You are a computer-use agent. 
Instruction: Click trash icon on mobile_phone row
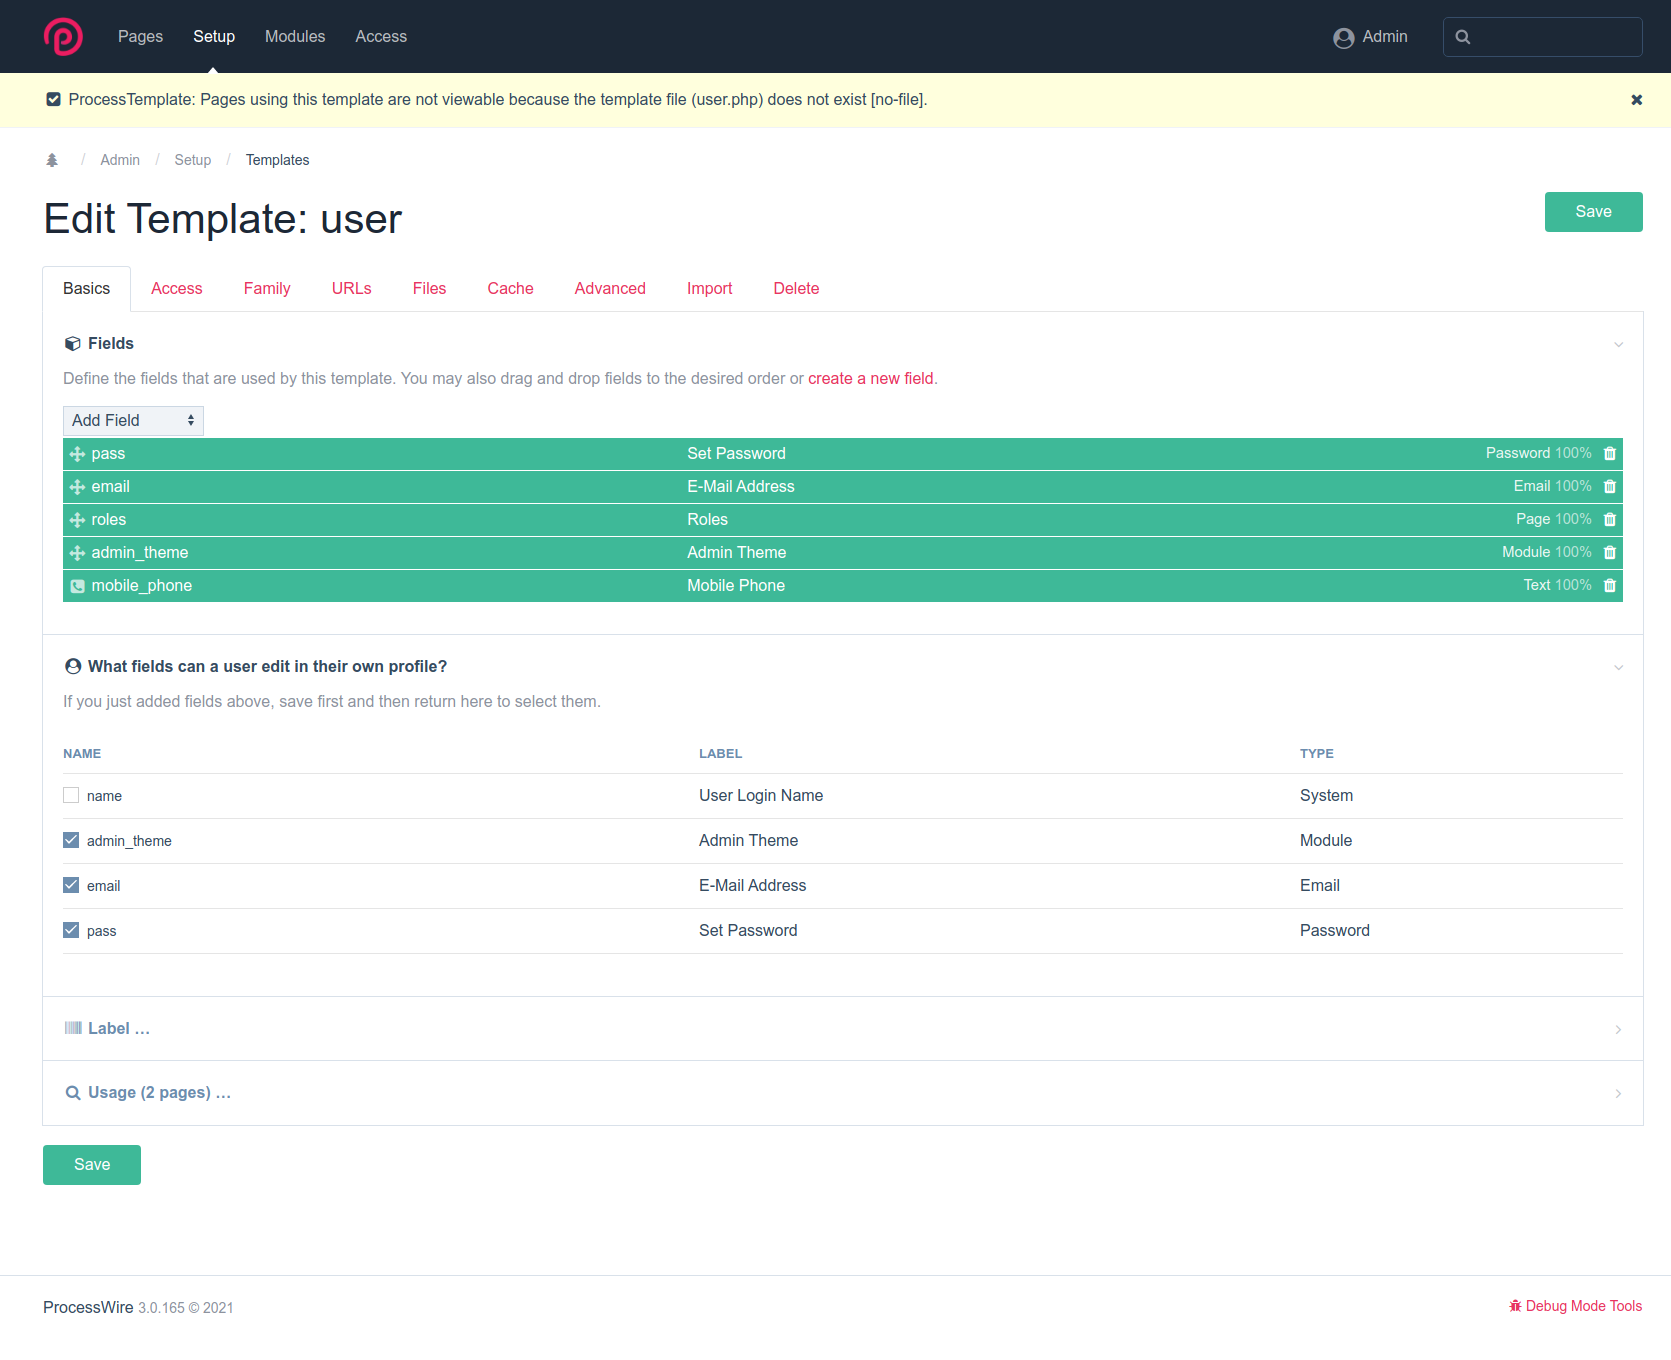1609,586
